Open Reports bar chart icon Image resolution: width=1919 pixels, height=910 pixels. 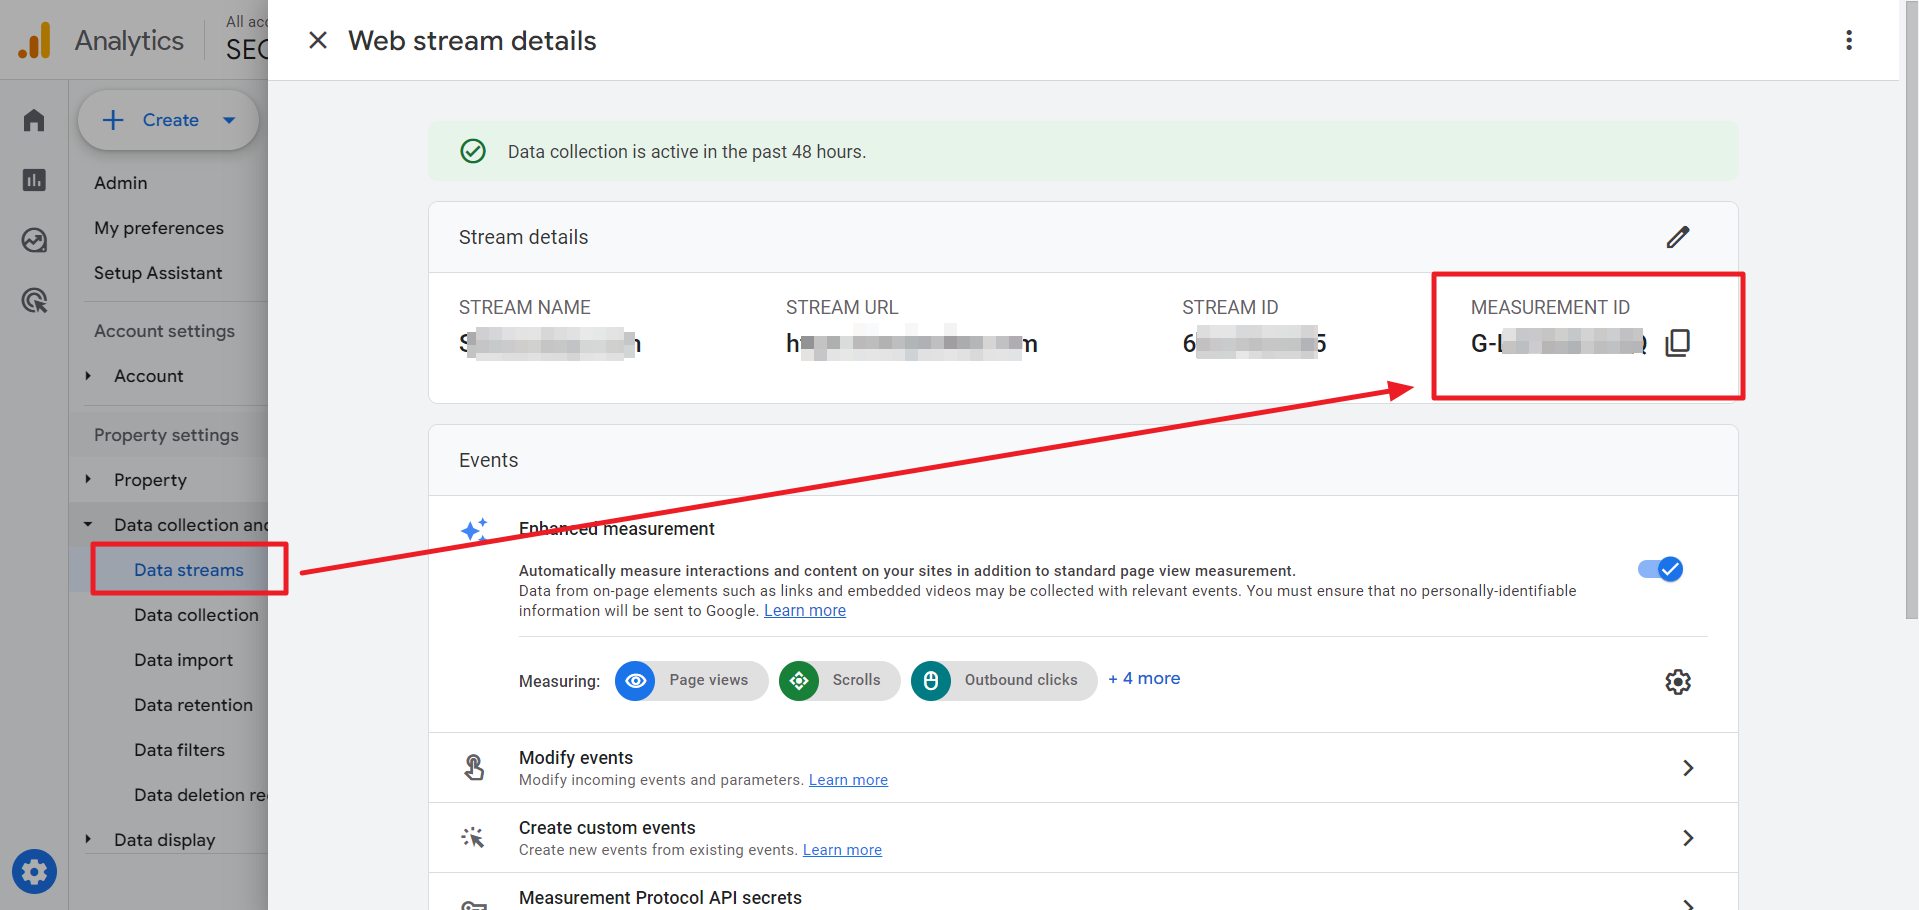34,180
